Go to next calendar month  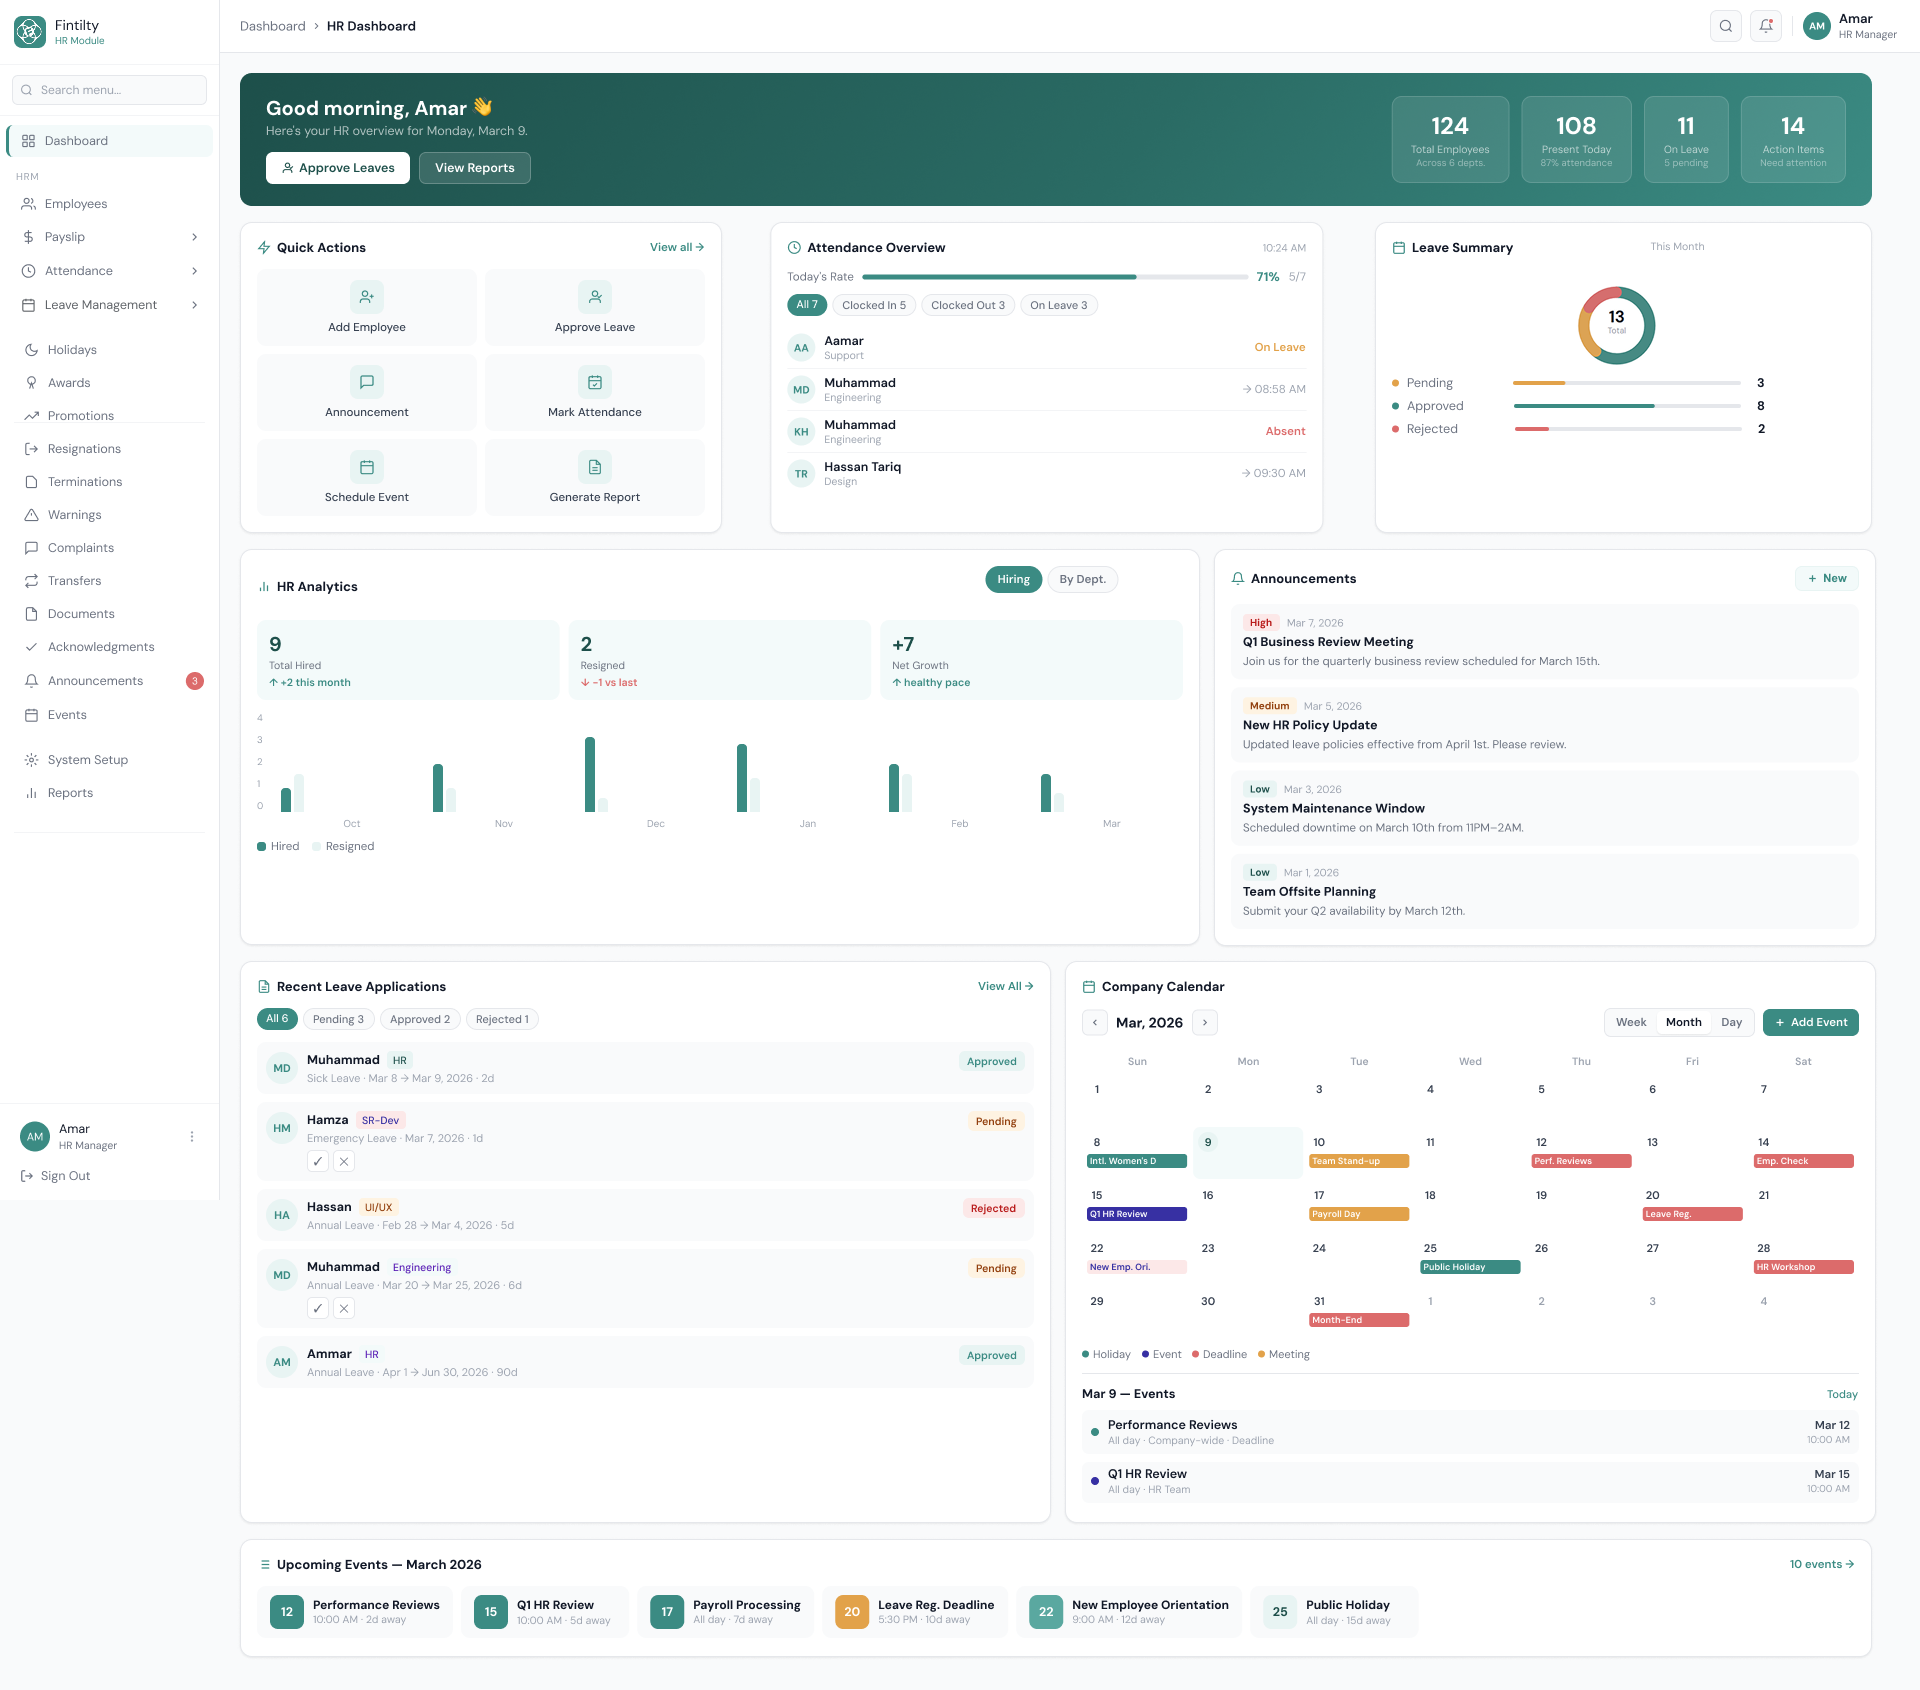[1205, 1022]
